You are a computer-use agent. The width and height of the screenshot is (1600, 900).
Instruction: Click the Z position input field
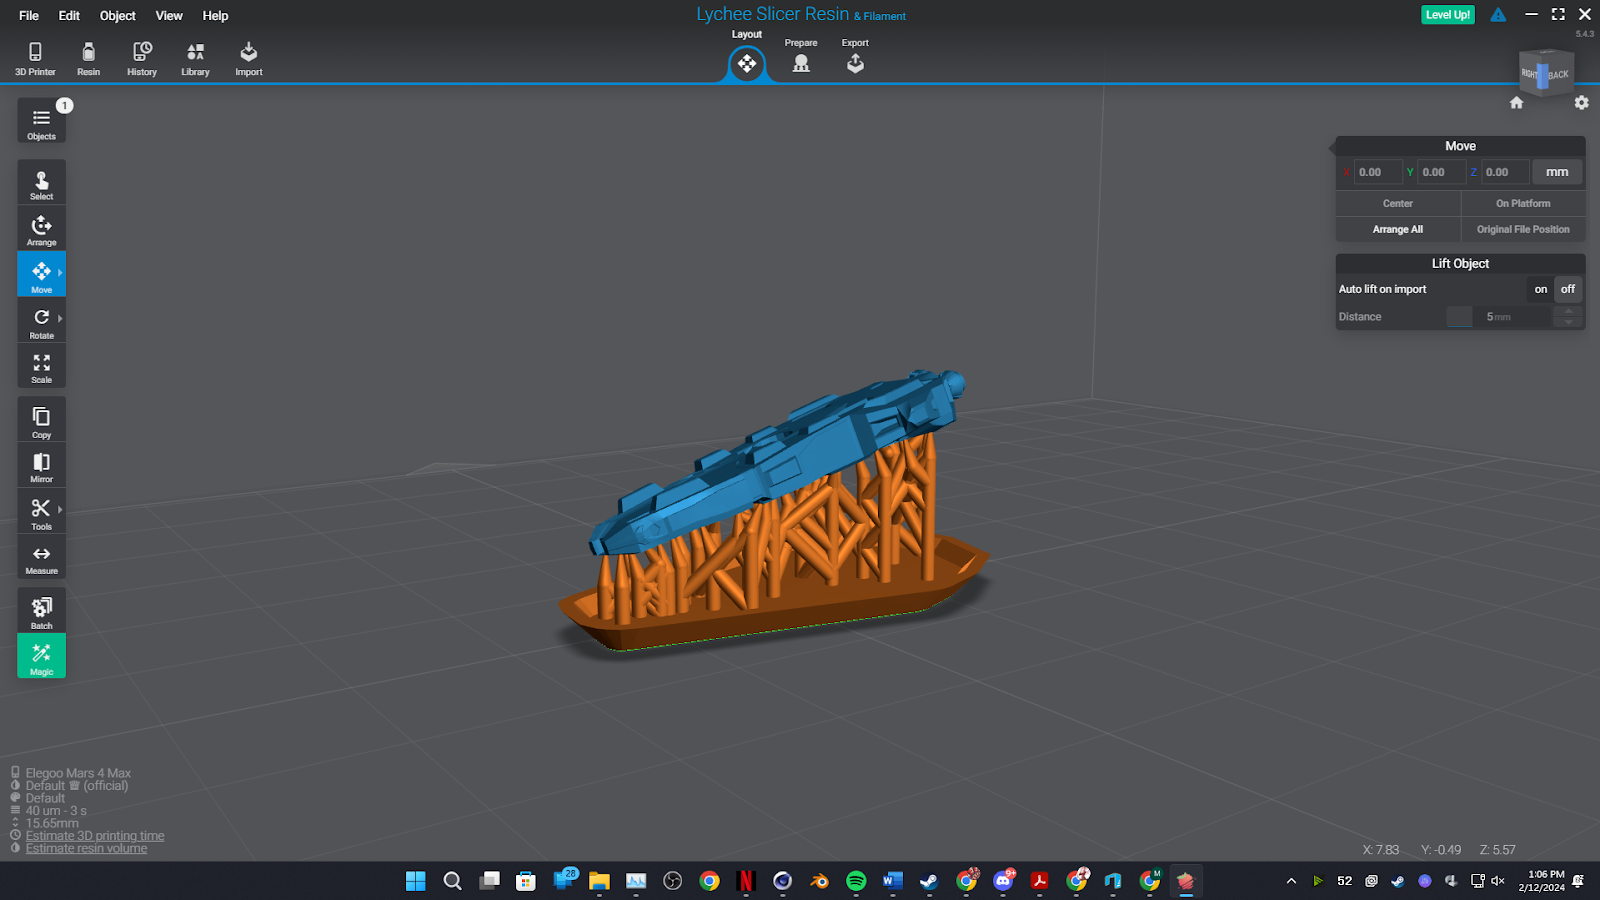pos(1505,172)
